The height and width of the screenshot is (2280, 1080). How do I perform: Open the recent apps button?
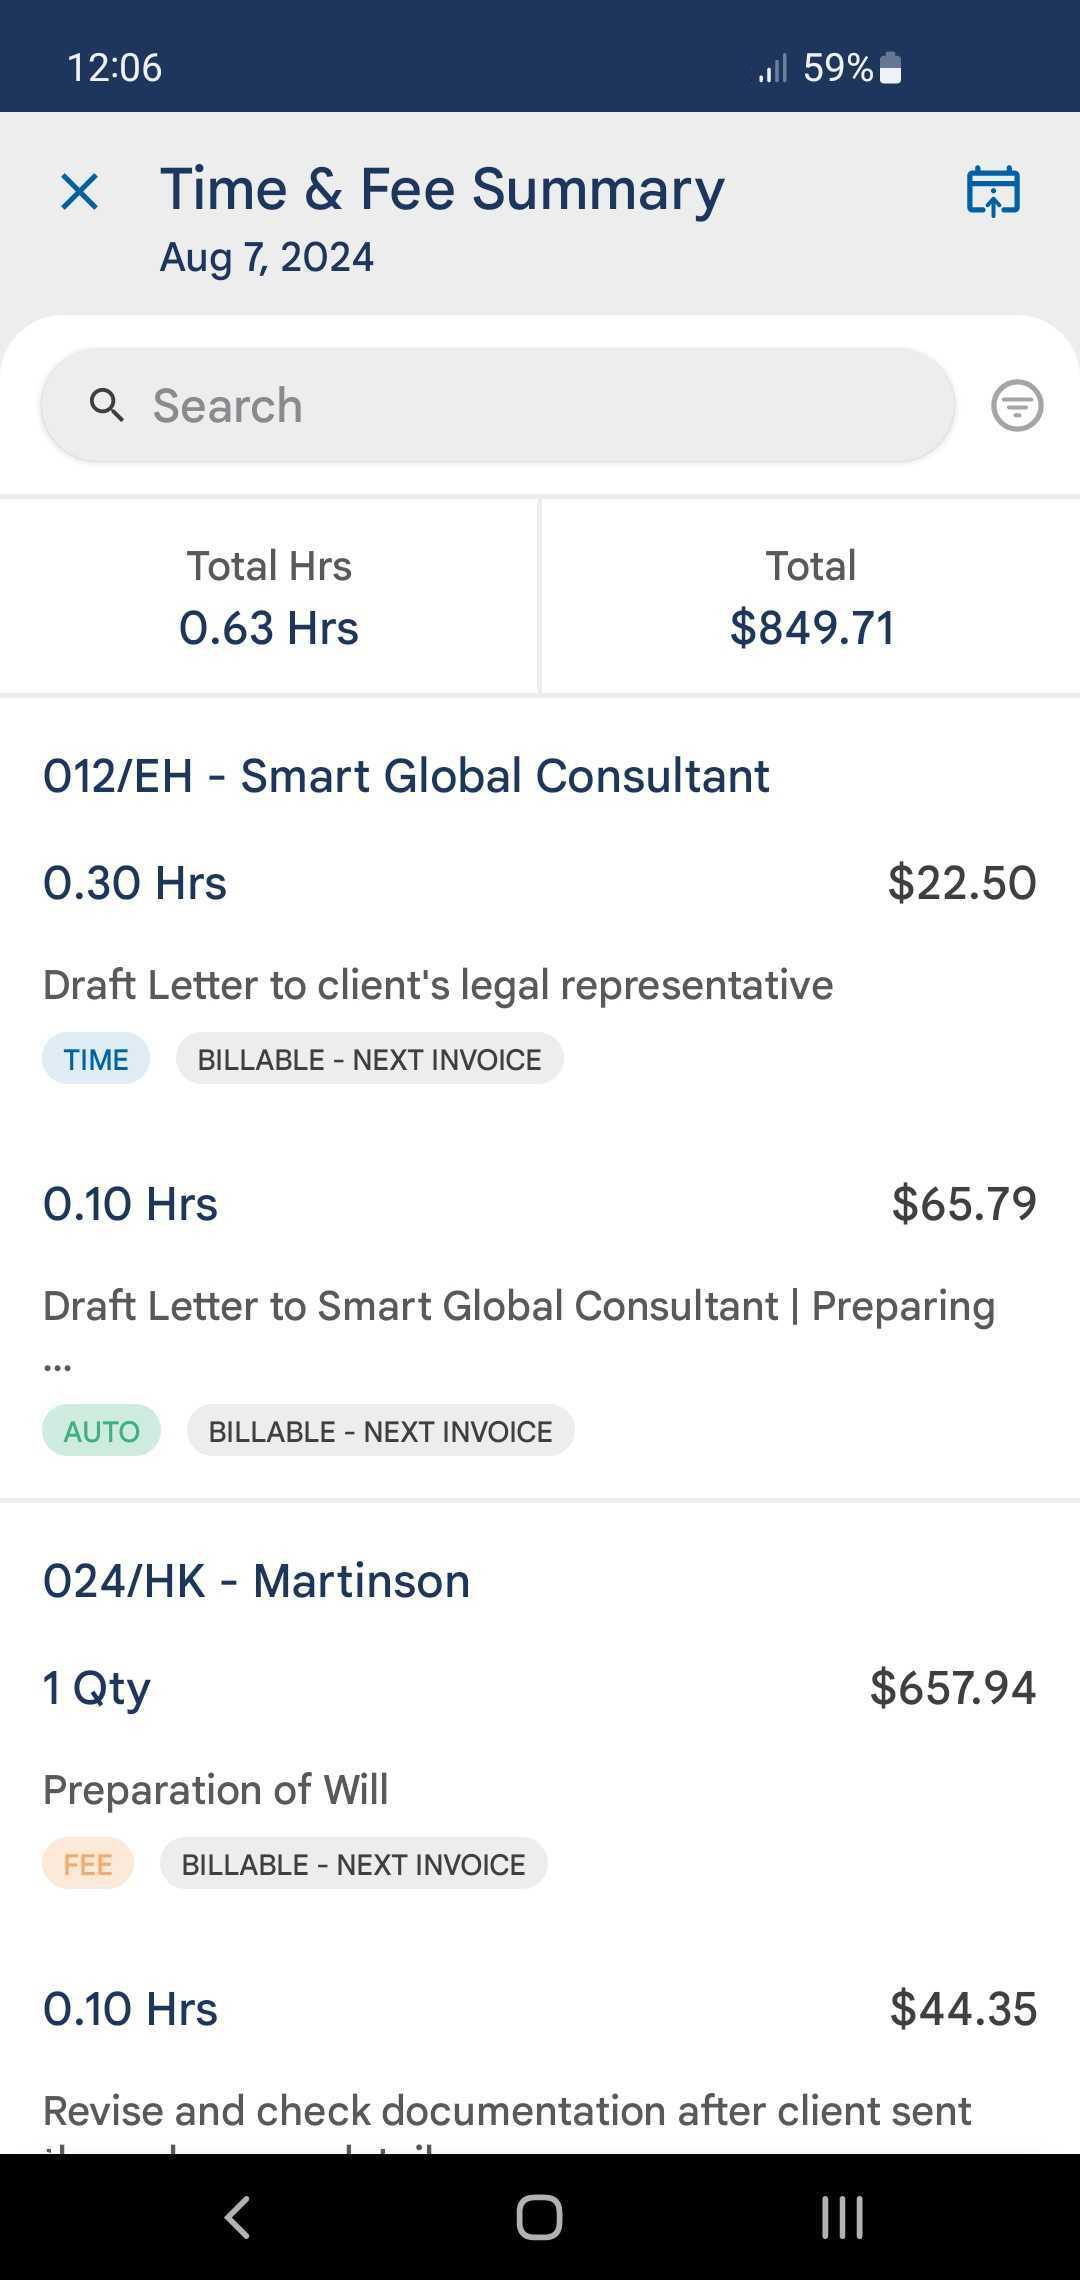842,2216
